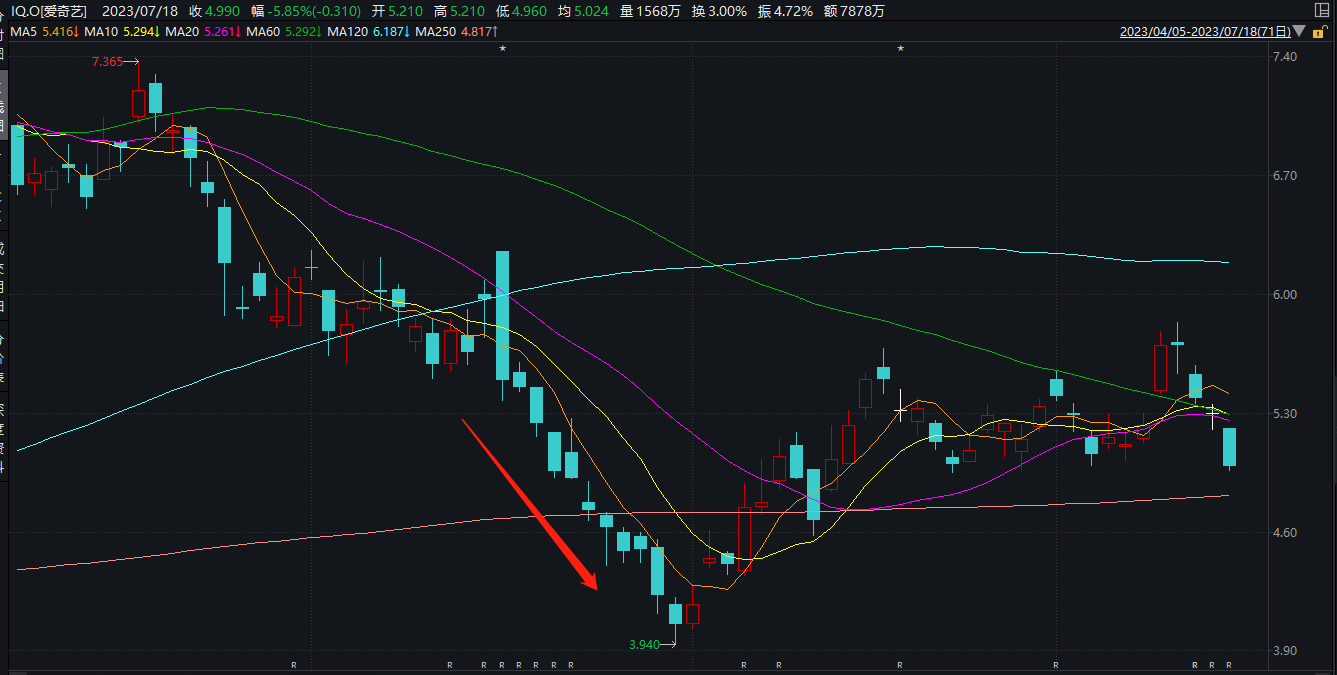Select the MA5 5.416 indicator label
This screenshot has height=675, width=1337.
[x=43, y=32]
